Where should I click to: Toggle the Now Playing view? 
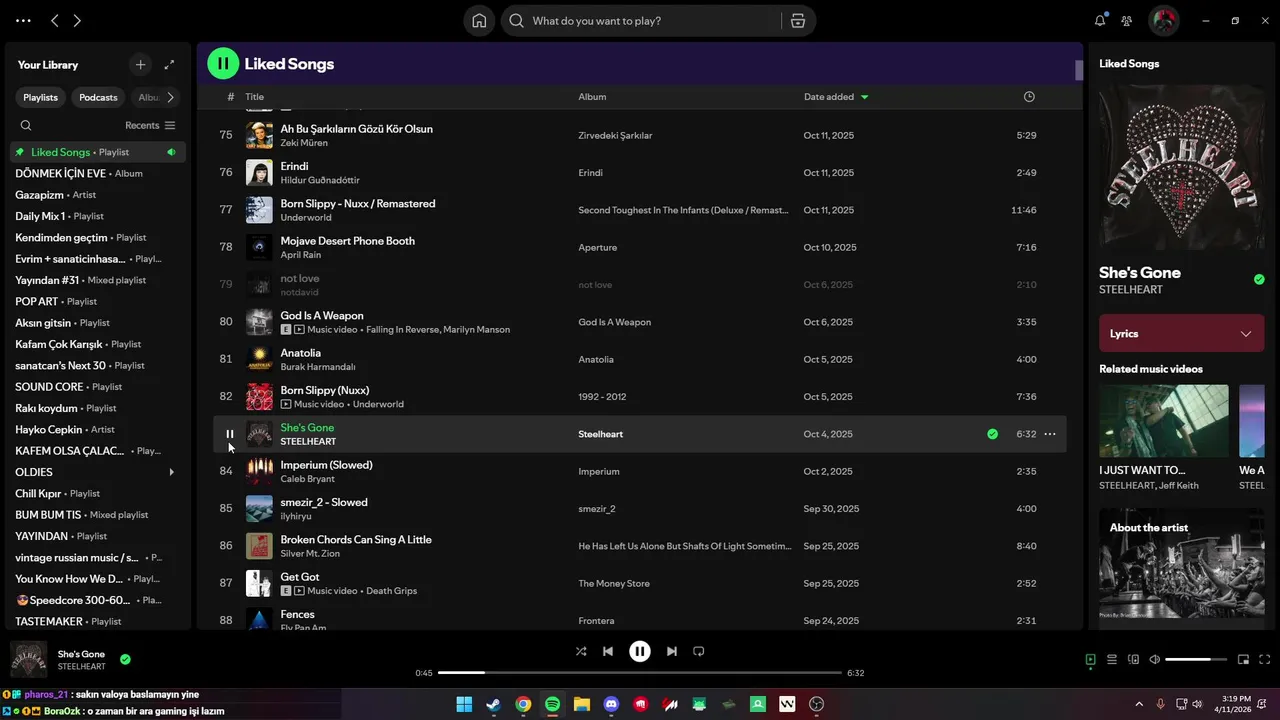tap(1091, 660)
